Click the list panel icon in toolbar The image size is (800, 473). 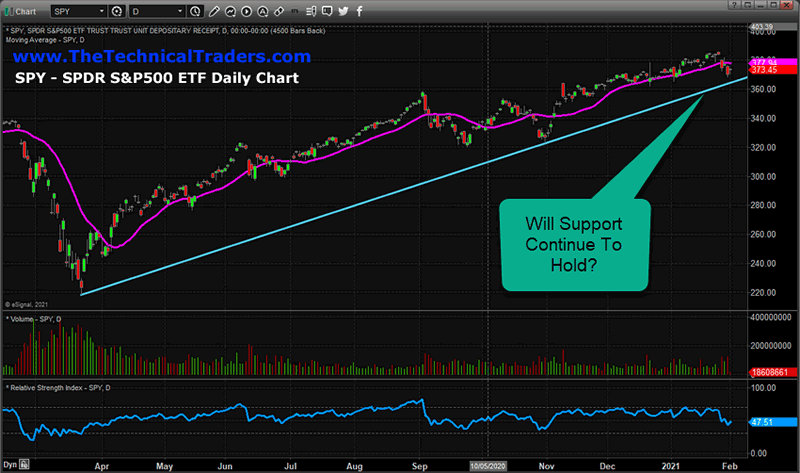(x=311, y=11)
